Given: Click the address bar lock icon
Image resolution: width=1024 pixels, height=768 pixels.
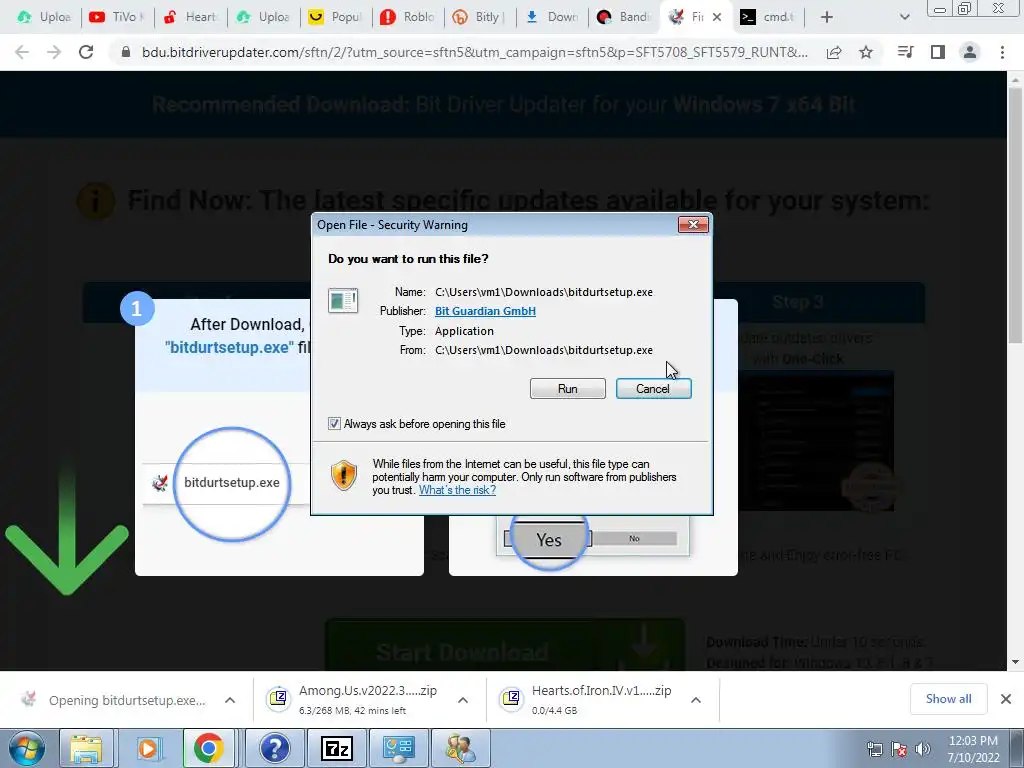Looking at the screenshot, I should pos(125,52).
